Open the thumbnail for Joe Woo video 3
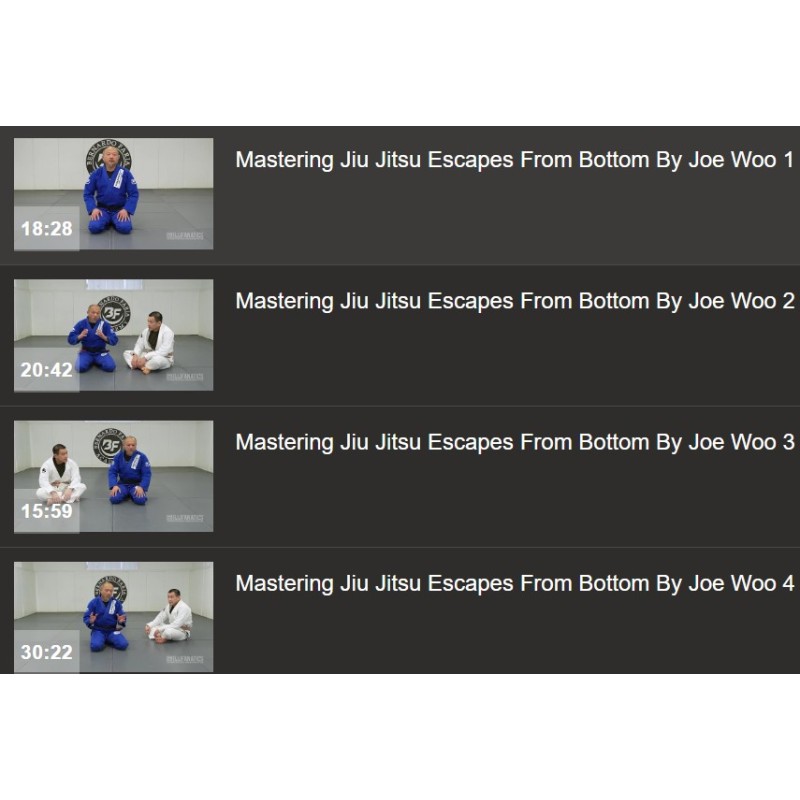The width and height of the screenshot is (800, 800). tap(113, 477)
